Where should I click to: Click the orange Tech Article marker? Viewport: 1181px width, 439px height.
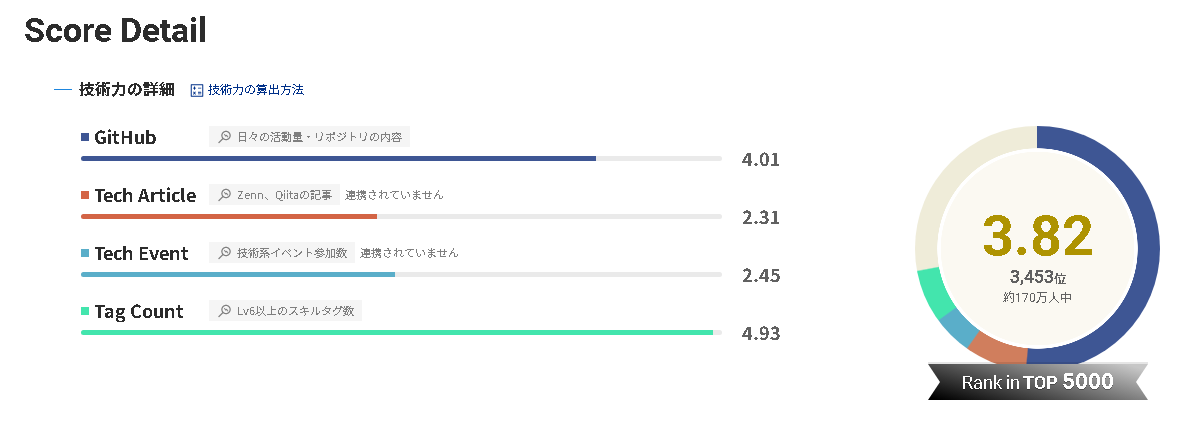click(x=85, y=195)
